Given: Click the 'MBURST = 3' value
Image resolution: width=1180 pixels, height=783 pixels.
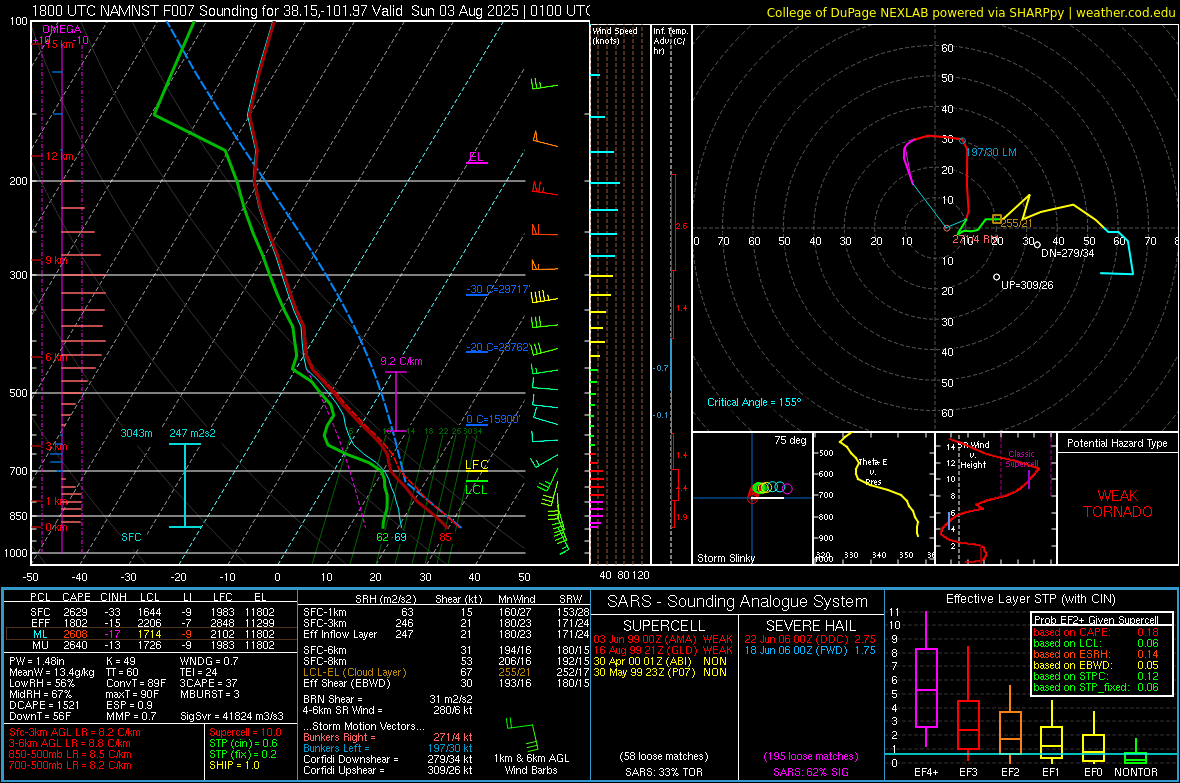Looking at the screenshot, I should pyautogui.click(x=209, y=693).
